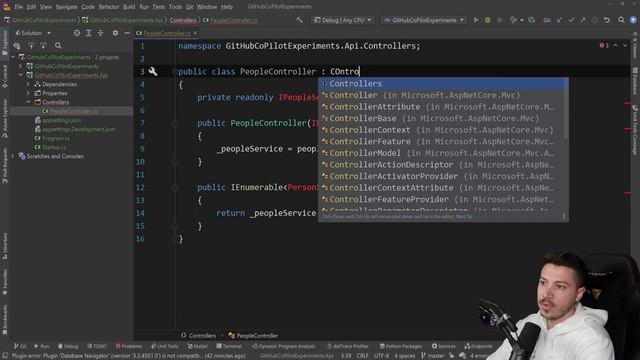This screenshot has height=360, width=640.
Task: Open the Debug | Any CPU configuration dropdown
Action: (x=342, y=20)
